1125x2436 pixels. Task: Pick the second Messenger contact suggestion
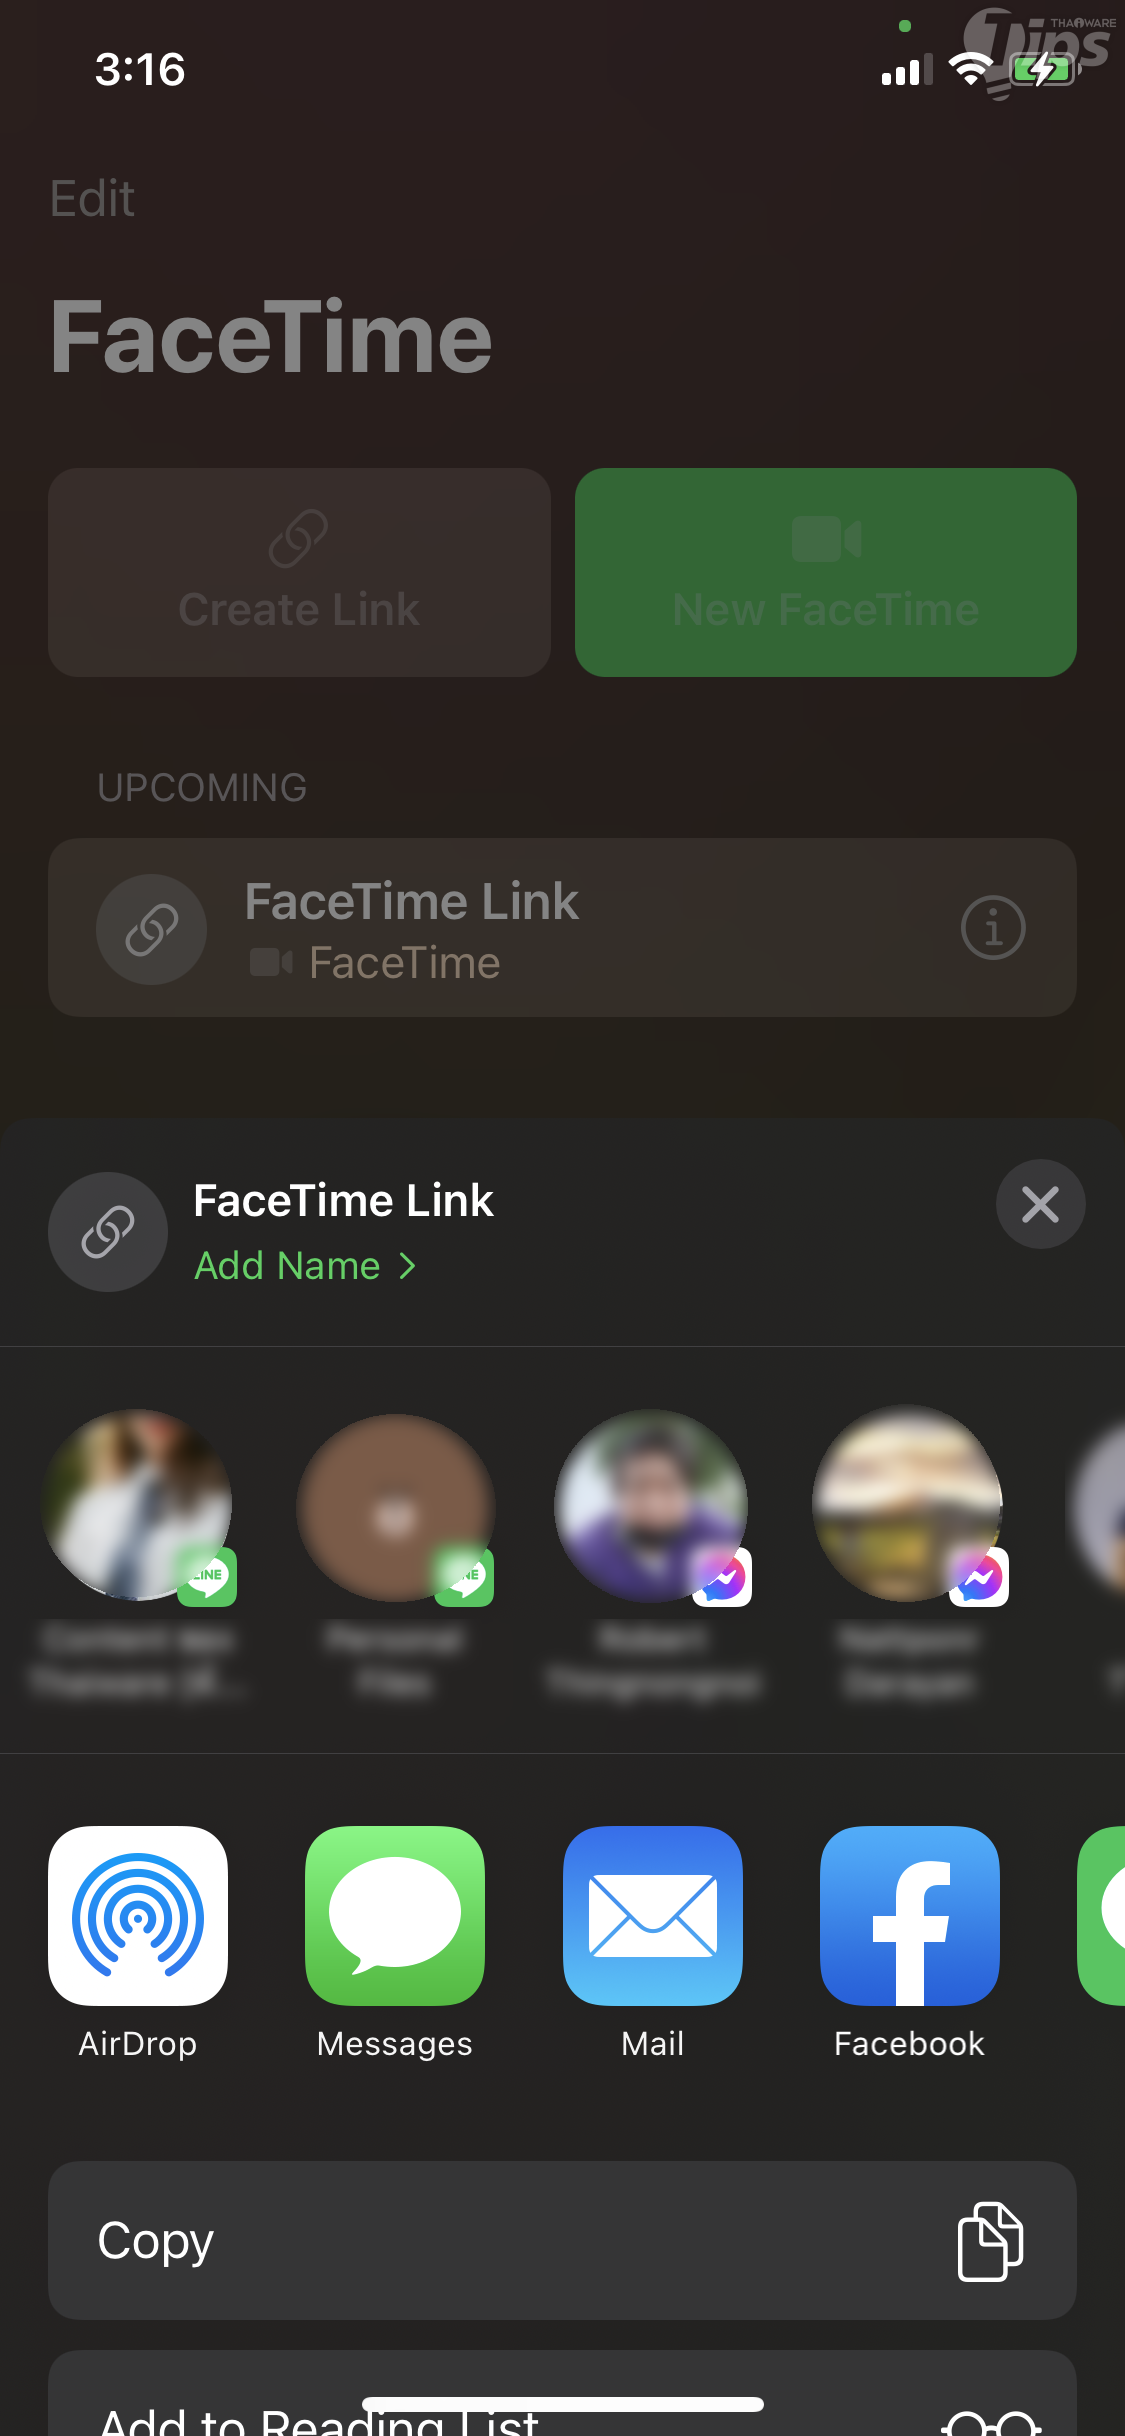pos(909,1506)
